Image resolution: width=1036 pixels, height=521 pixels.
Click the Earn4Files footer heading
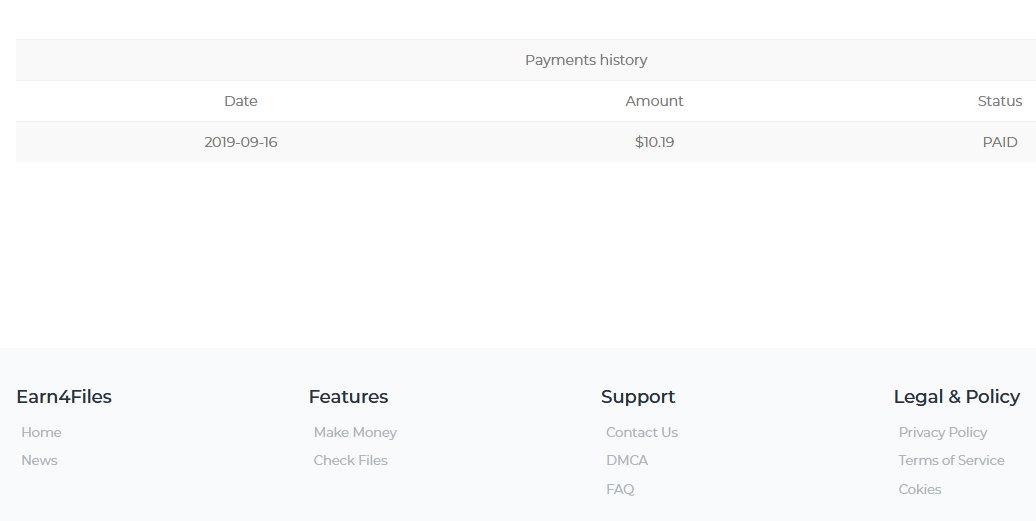point(64,397)
